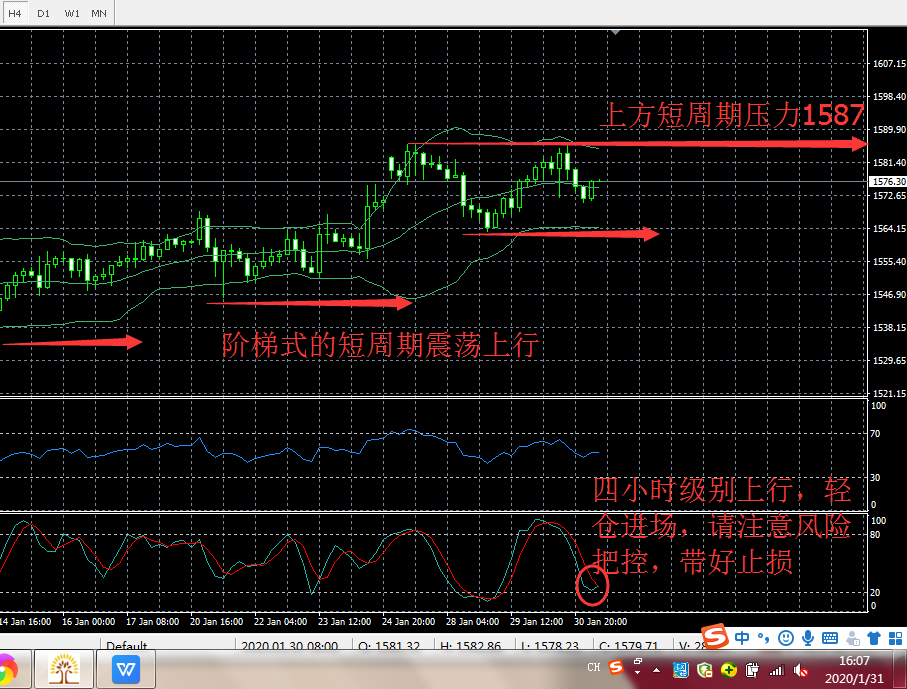Click the green shield security tray icon
Image resolution: width=907 pixels, height=689 pixels.
point(705,670)
